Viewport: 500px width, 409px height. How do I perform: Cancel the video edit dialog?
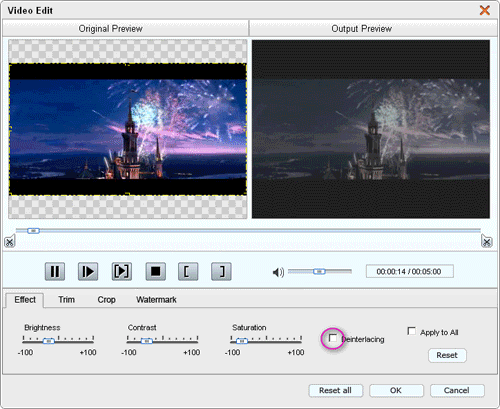(x=457, y=390)
